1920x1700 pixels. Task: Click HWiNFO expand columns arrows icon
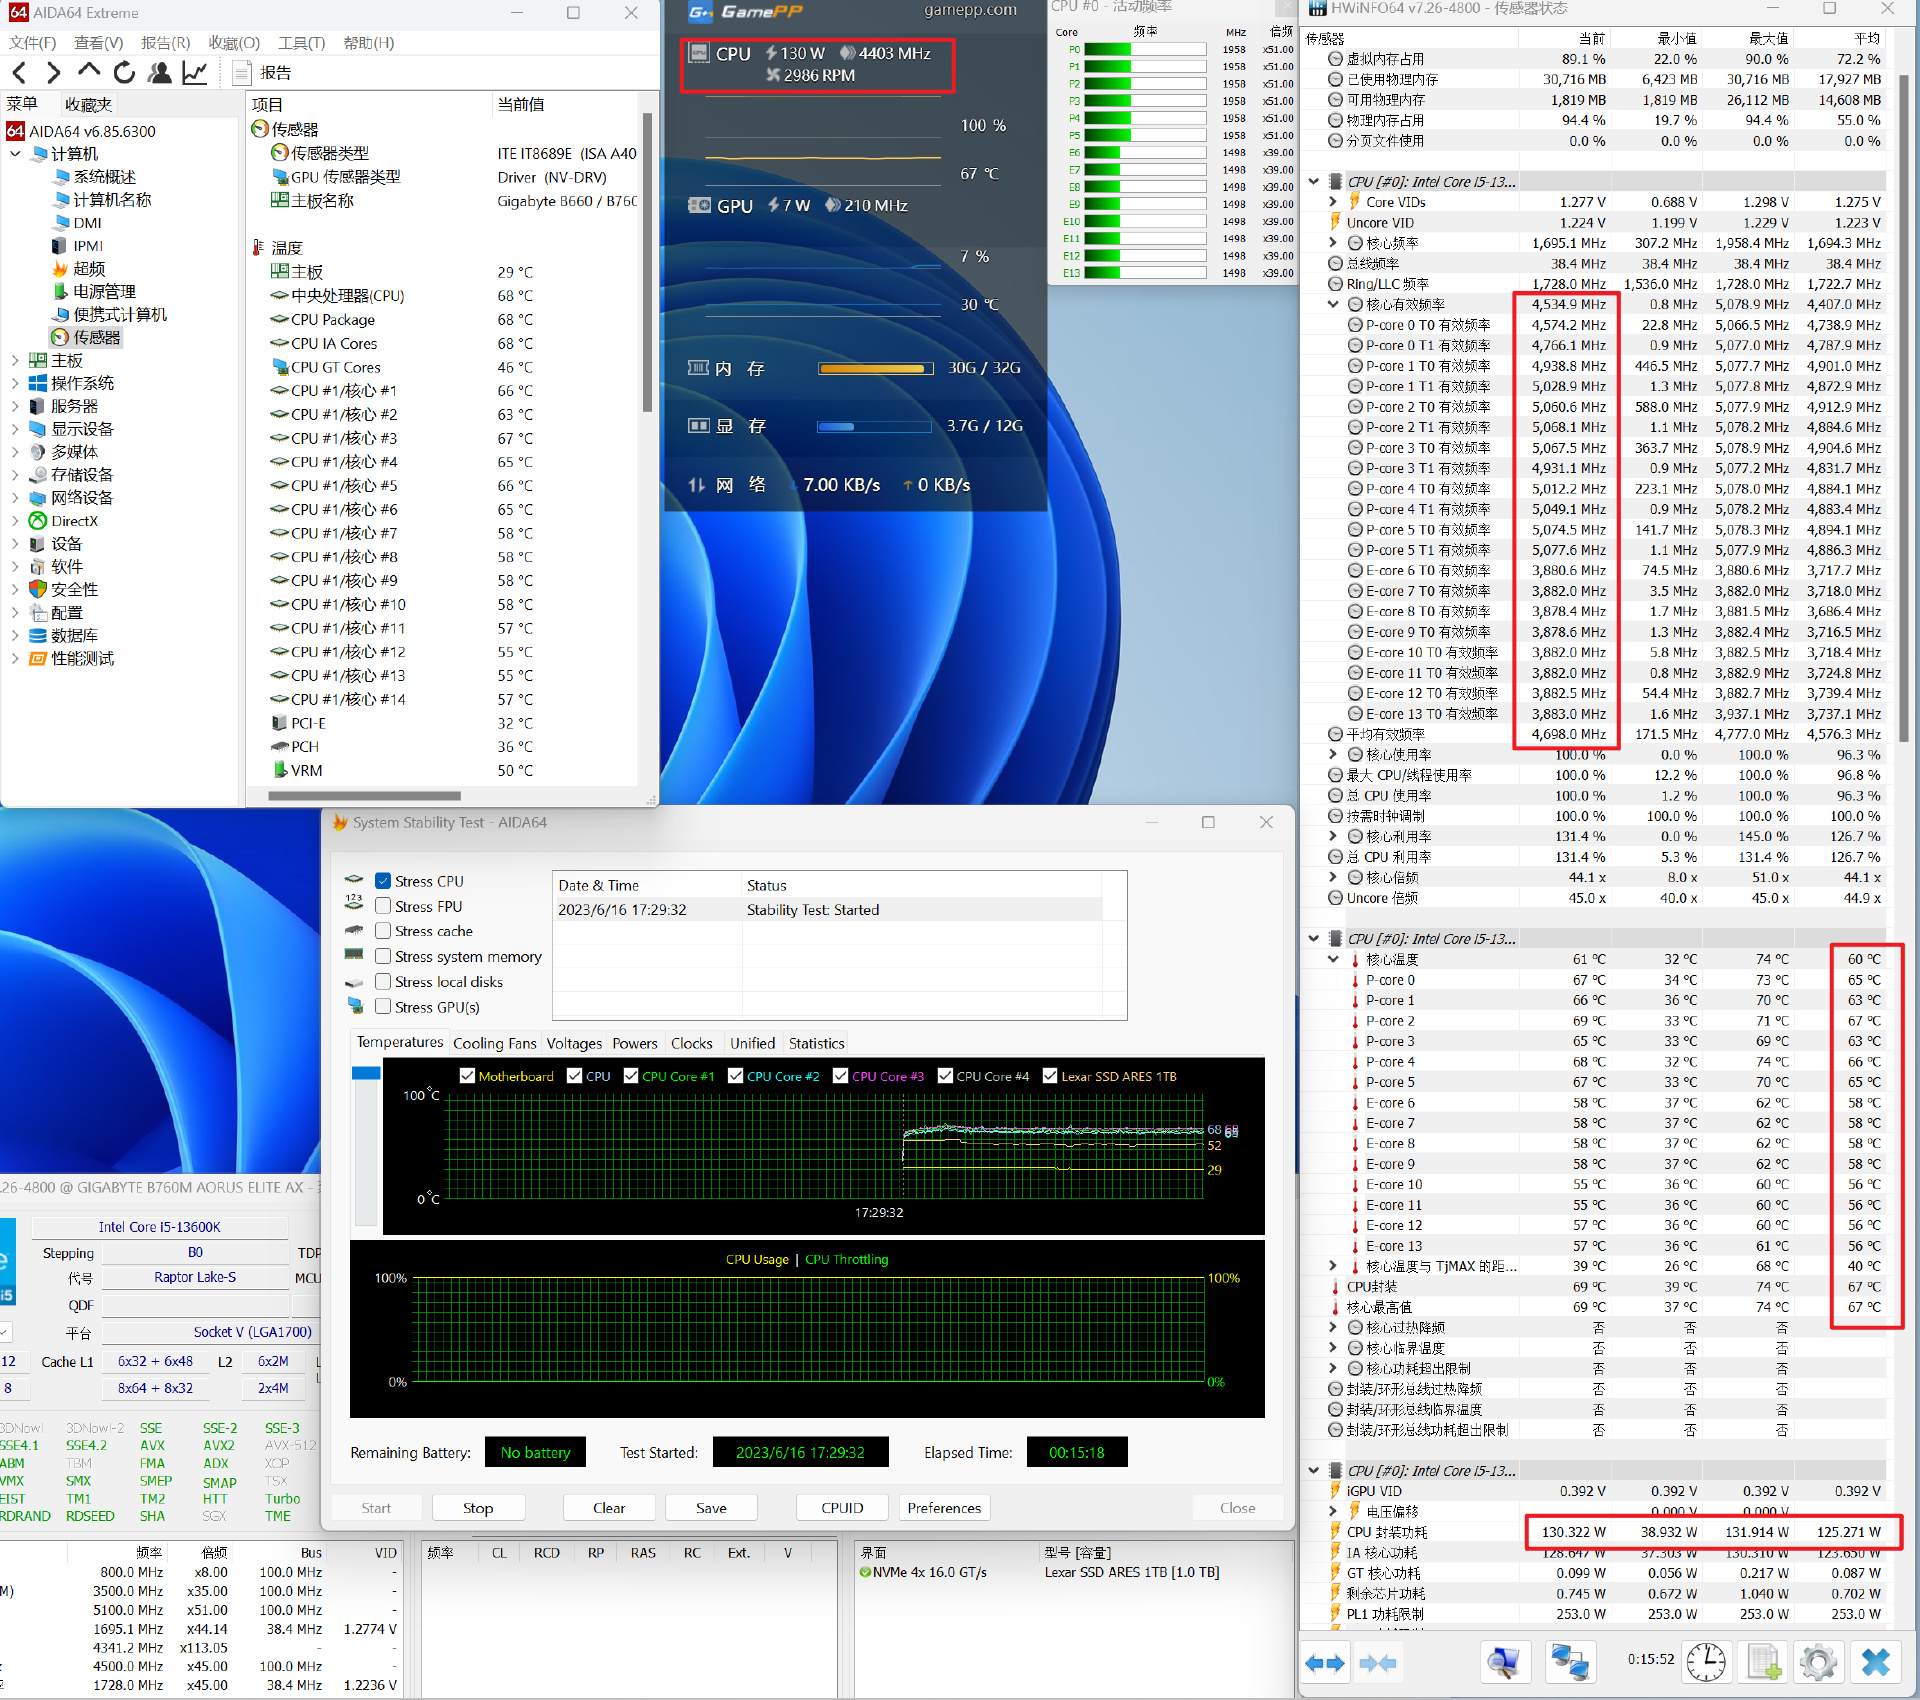(x=1326, y=1663)
